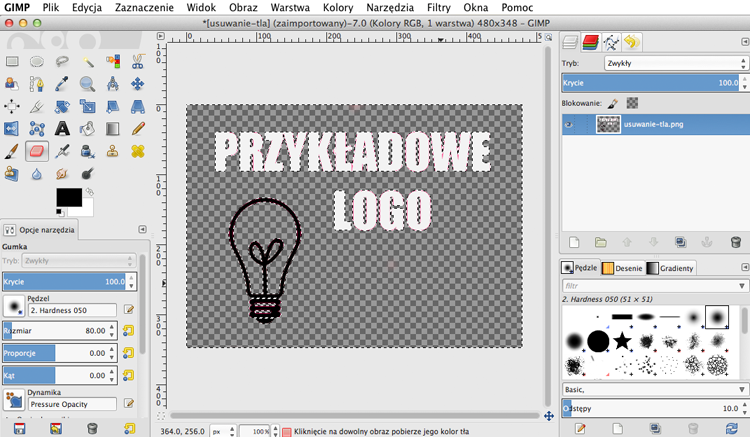This screenshot has height=437, width=750.
Task: Switch to the Gradienty tab
Action: coord(670,268)
